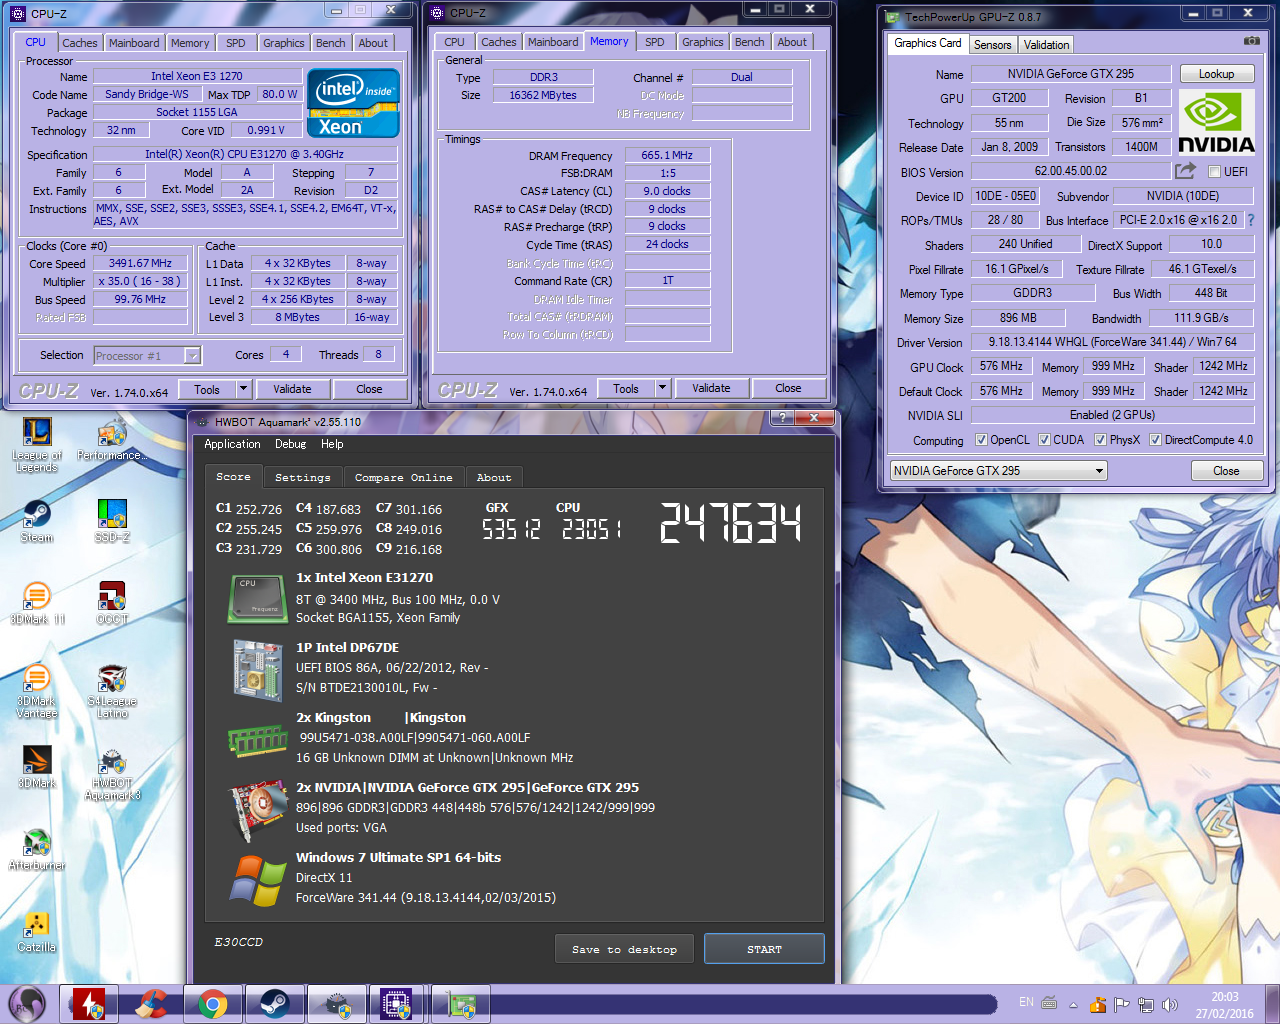Click the EN language indicator in taskbar

click(x=1026, y=1002)
